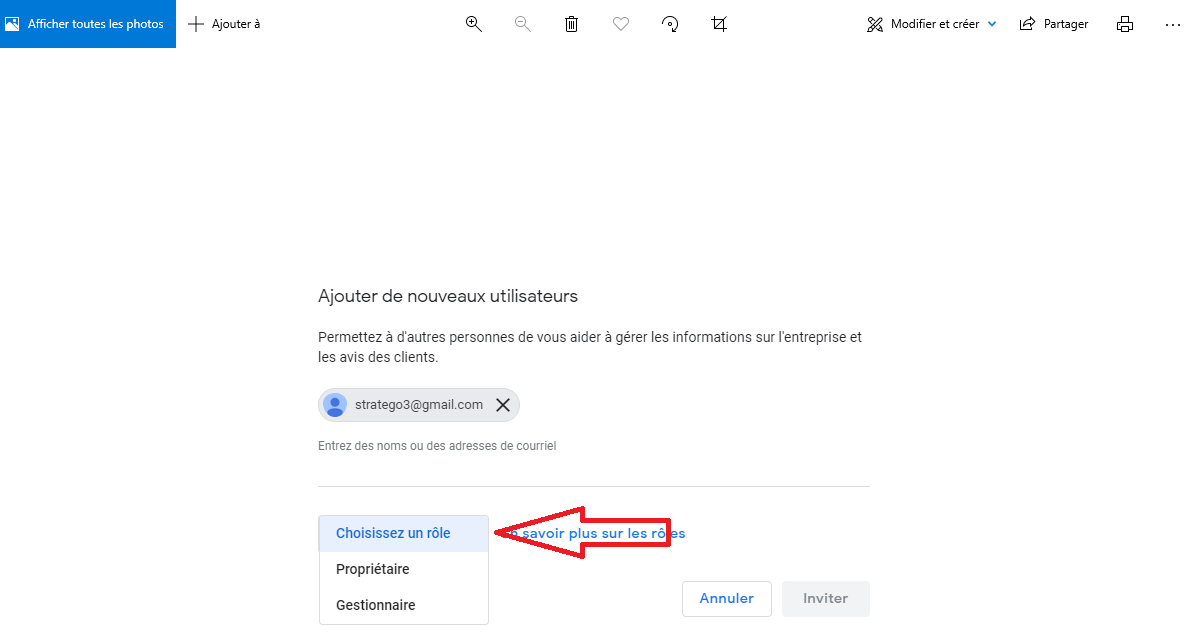This screenshot has height=644, width=1185.
Task: Choose the Gestionnaire role
Action: point(404,605)
